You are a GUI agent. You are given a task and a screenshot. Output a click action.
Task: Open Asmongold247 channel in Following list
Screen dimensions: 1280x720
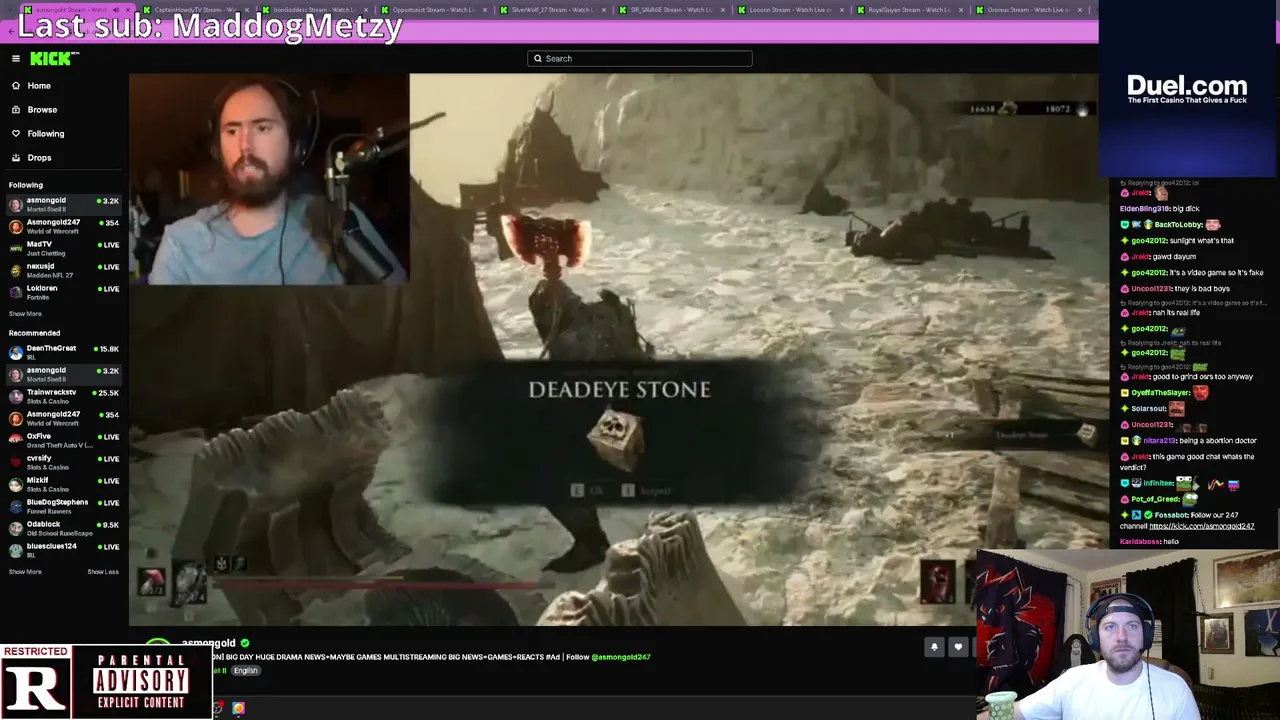[64, 227]
